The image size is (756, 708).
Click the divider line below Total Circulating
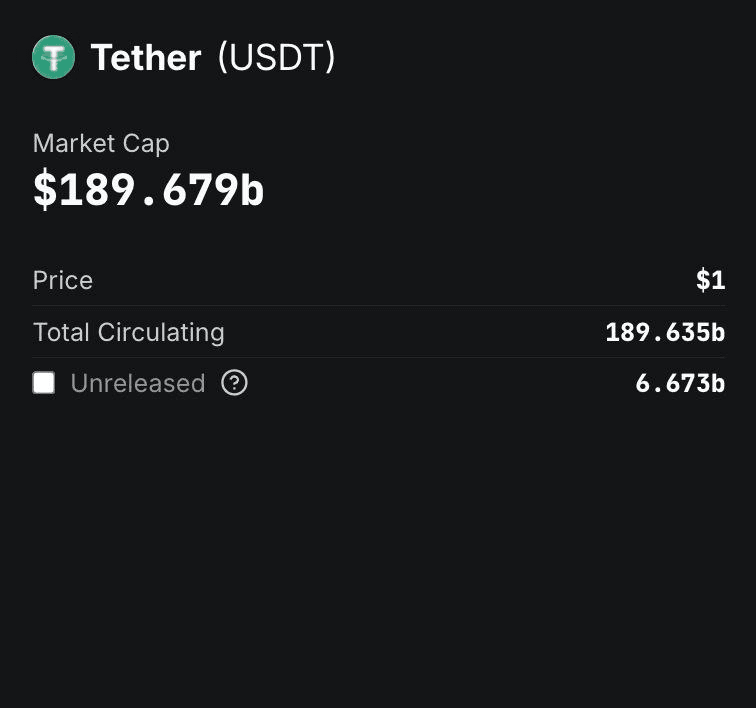tap(379, 357)
